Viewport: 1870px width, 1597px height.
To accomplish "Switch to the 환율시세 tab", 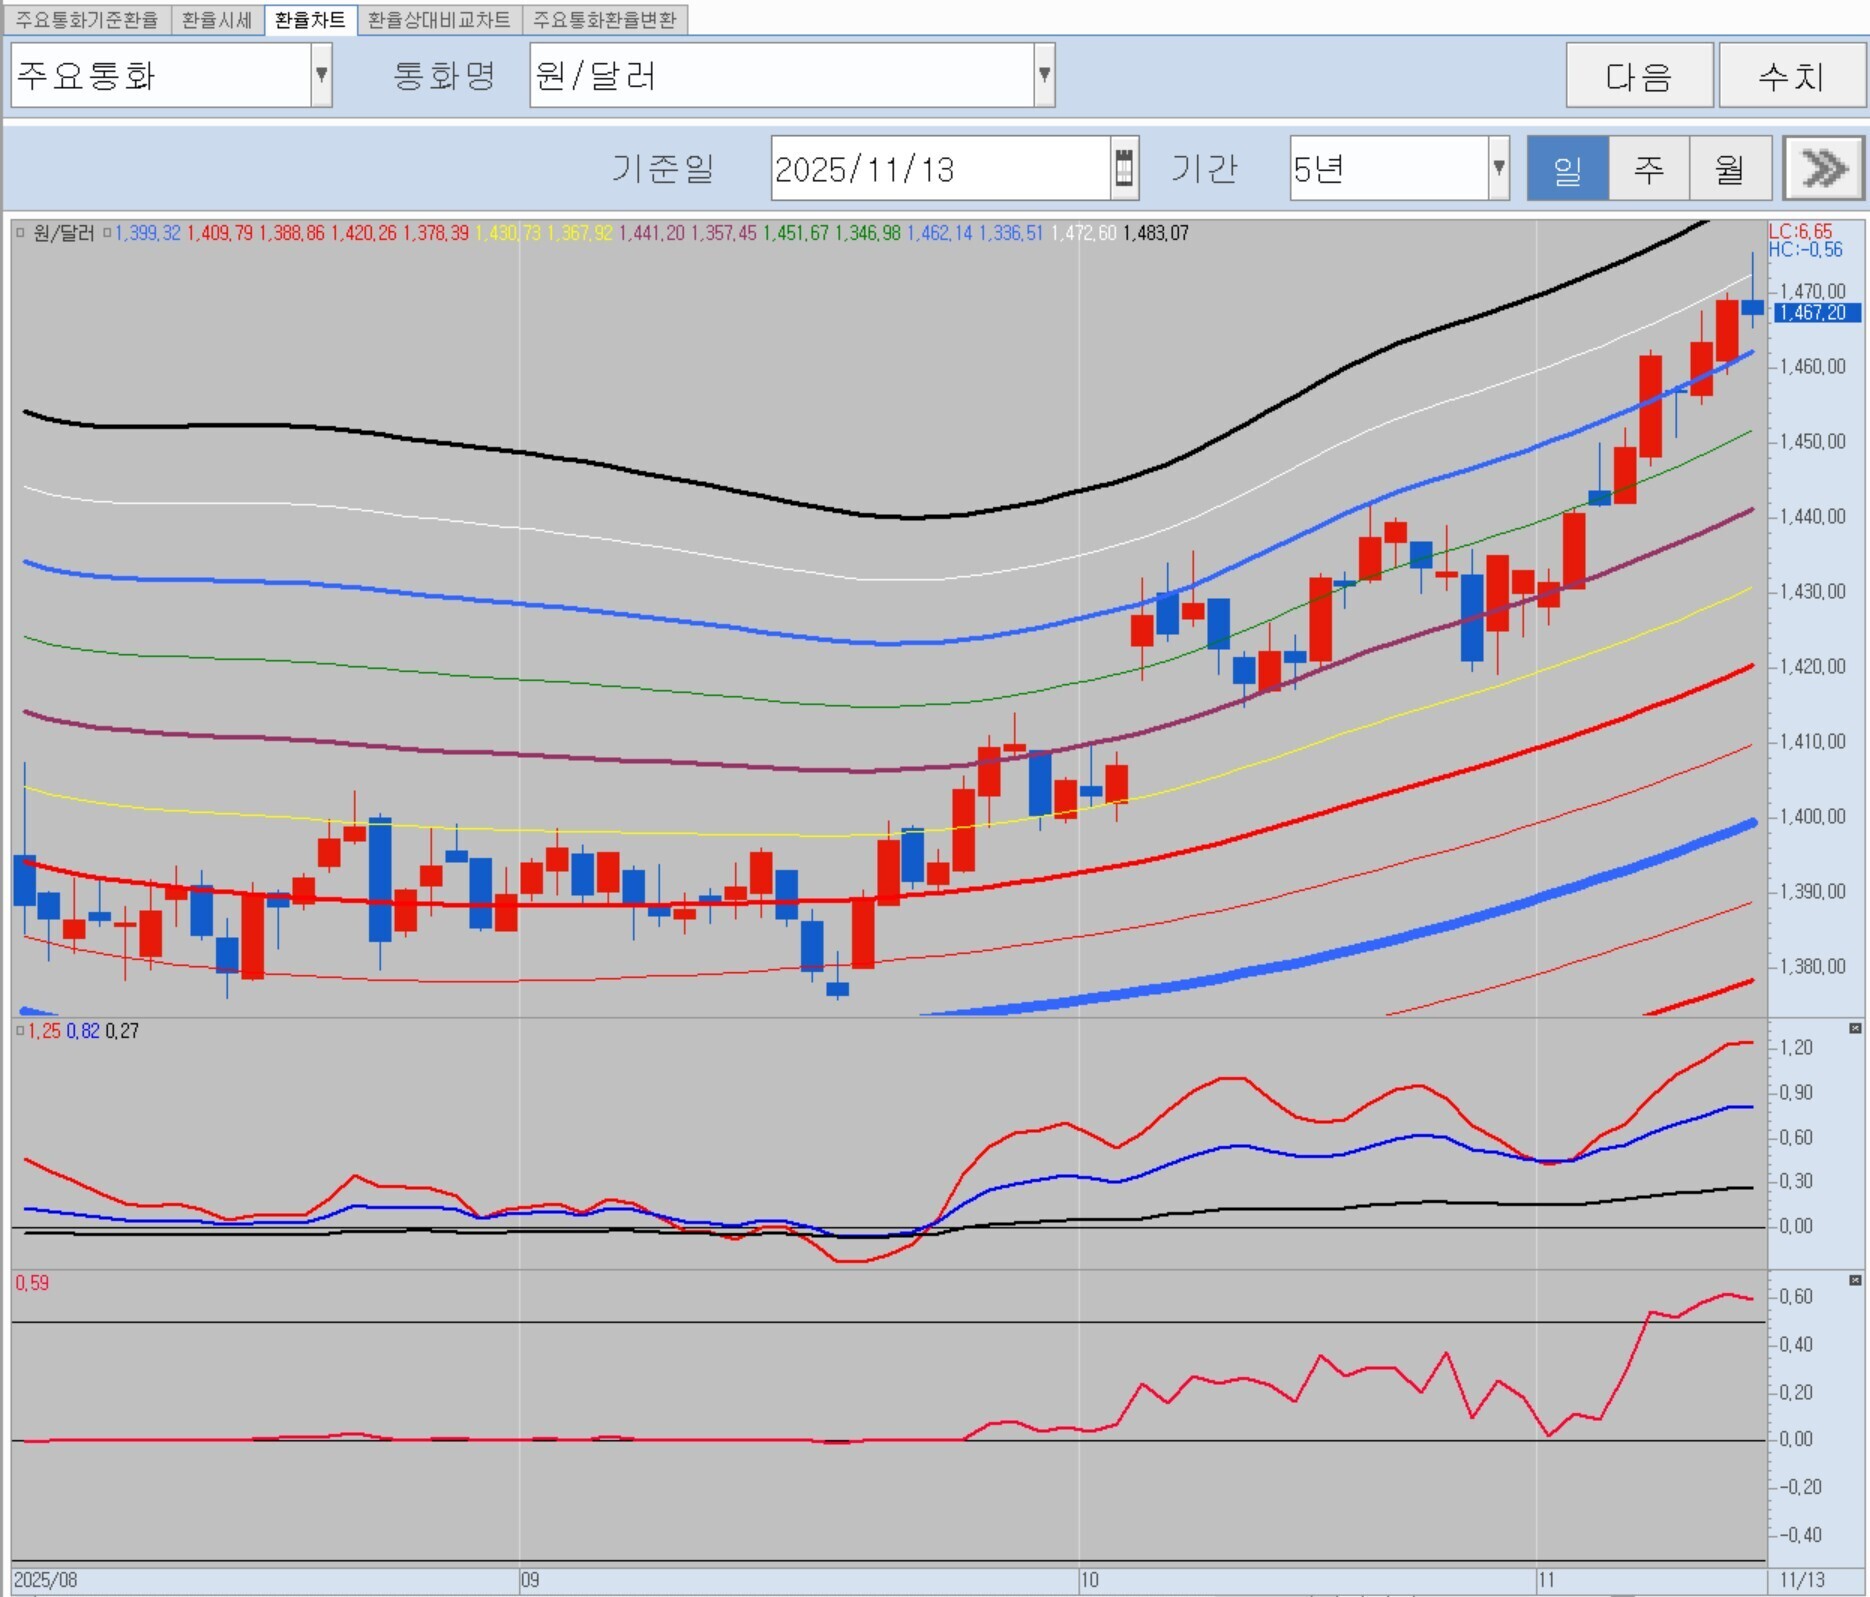I will (x=217, y=20).
